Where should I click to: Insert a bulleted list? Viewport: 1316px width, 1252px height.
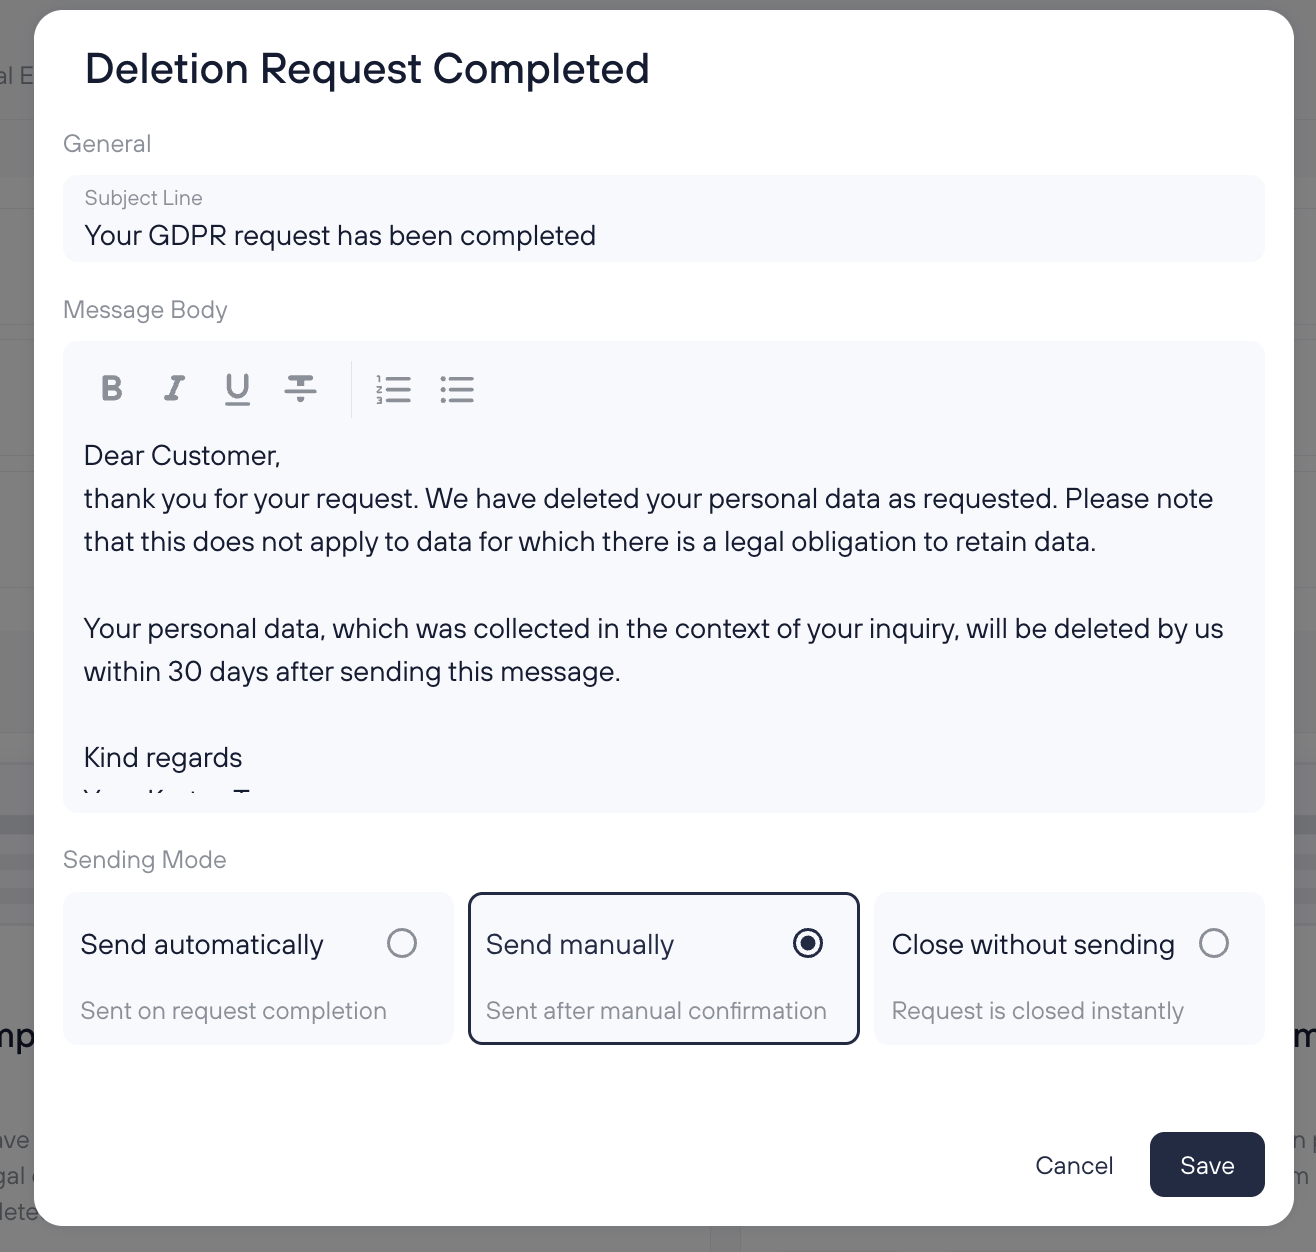(x=457, y=389)
